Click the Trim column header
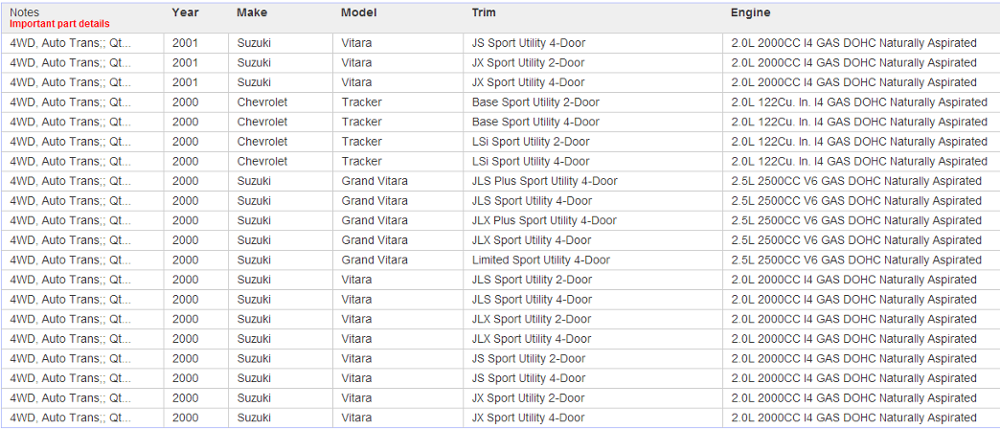Image resolution: width=1000 pixels, height=429 pixels. pos(483,12)
